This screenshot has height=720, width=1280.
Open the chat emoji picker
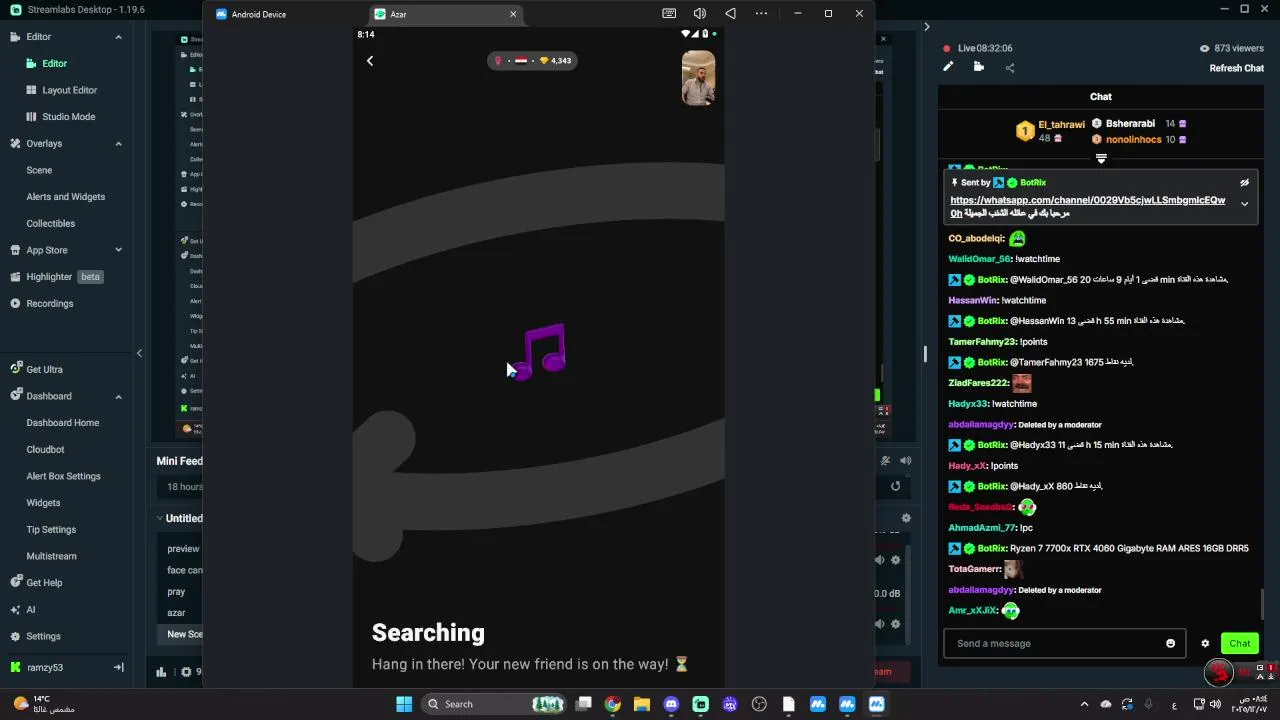coord(1170,643)
